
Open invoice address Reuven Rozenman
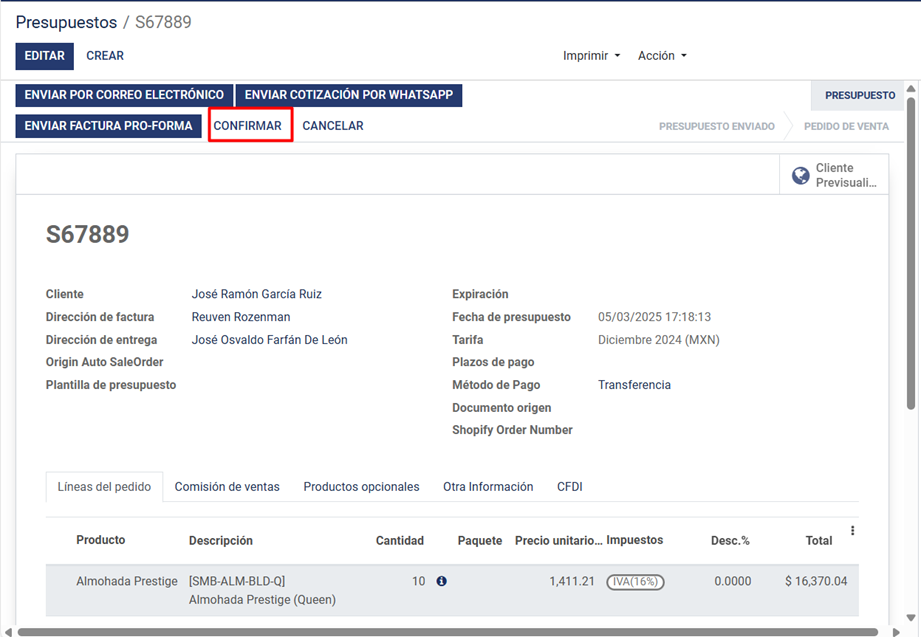click(x=241, y=317)
